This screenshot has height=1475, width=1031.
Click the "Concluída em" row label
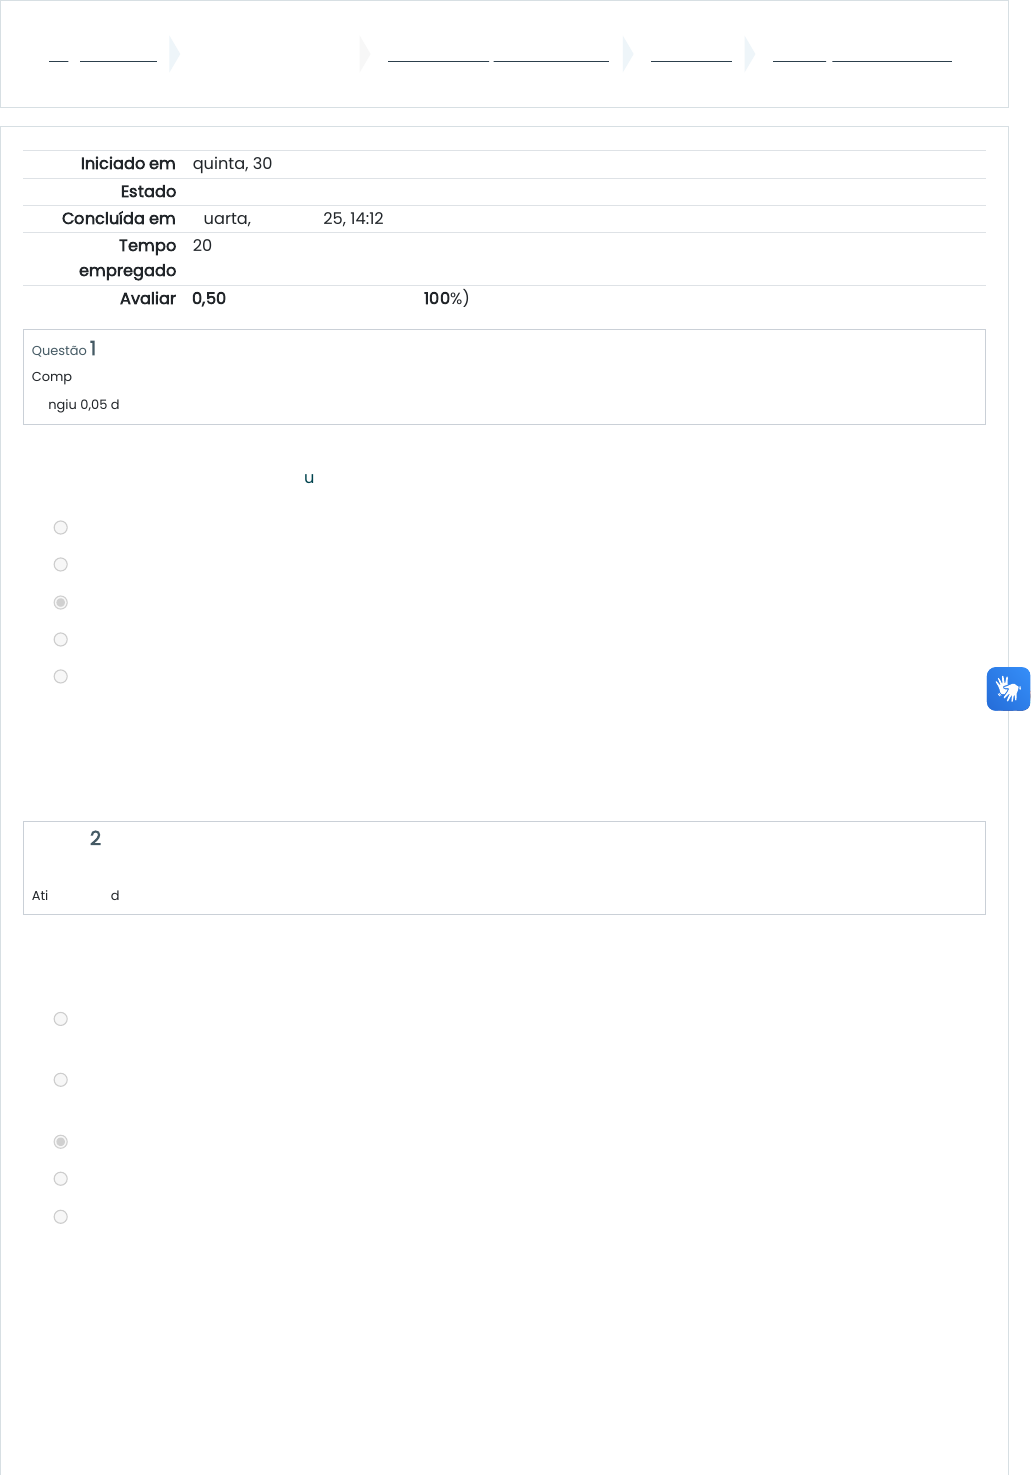(118, 219)
